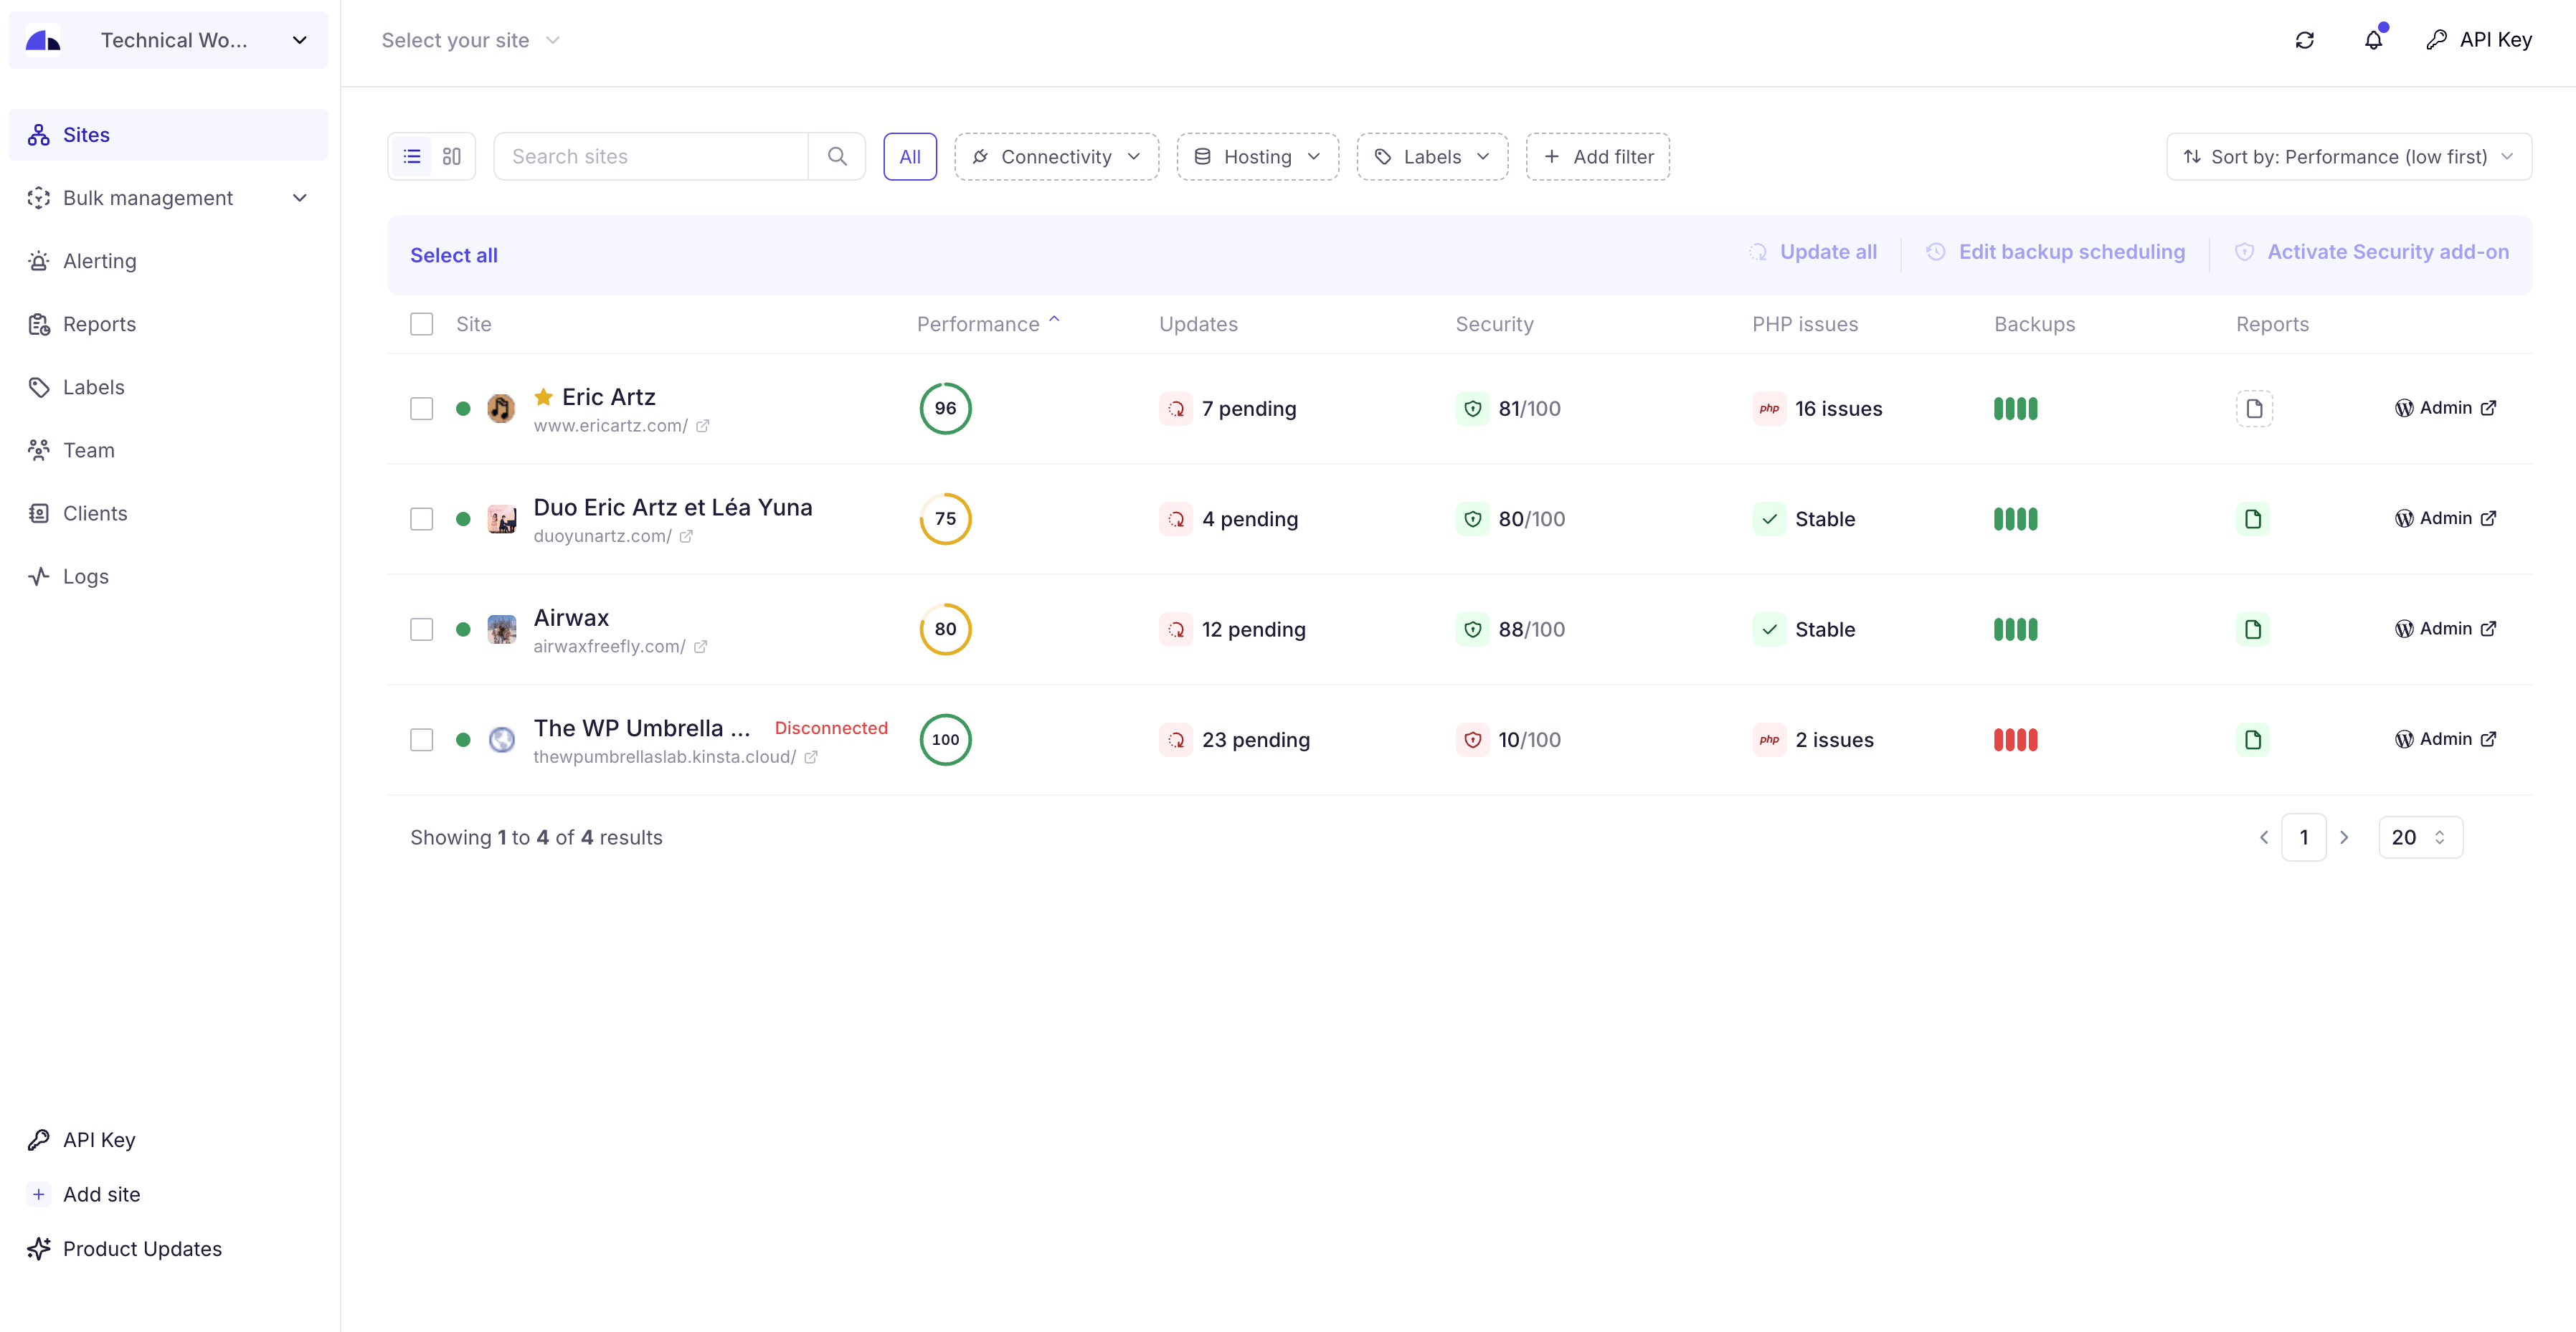Open duoyunartz.com external link icon

[686, 536]
